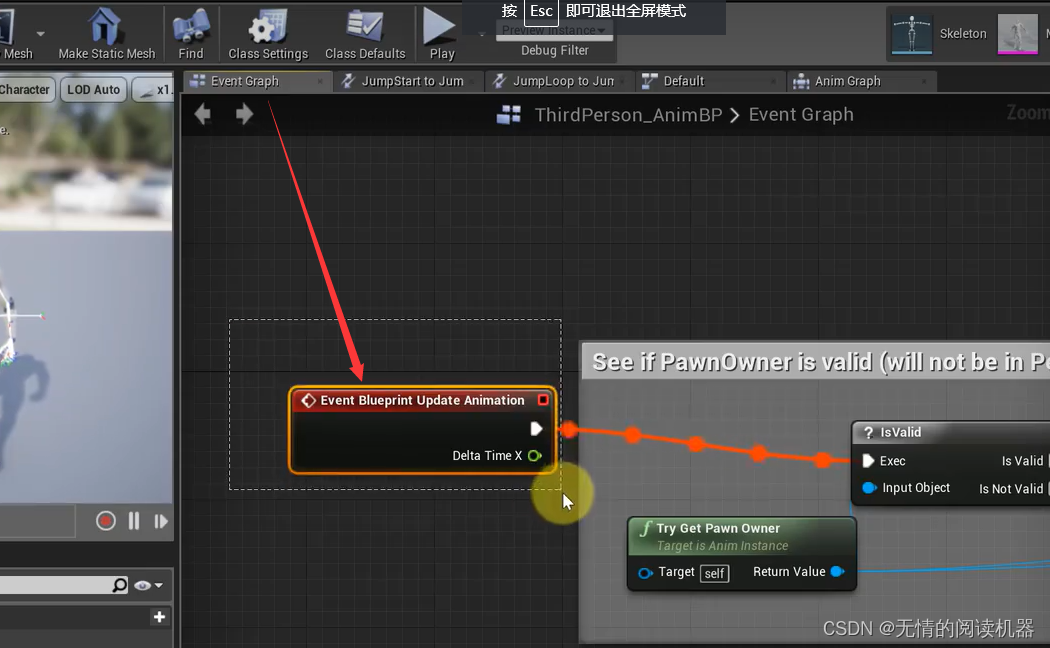Click exec output pin of Update Animation event
The width and height of the screenshot is (1050, 648).
(536, 428)
